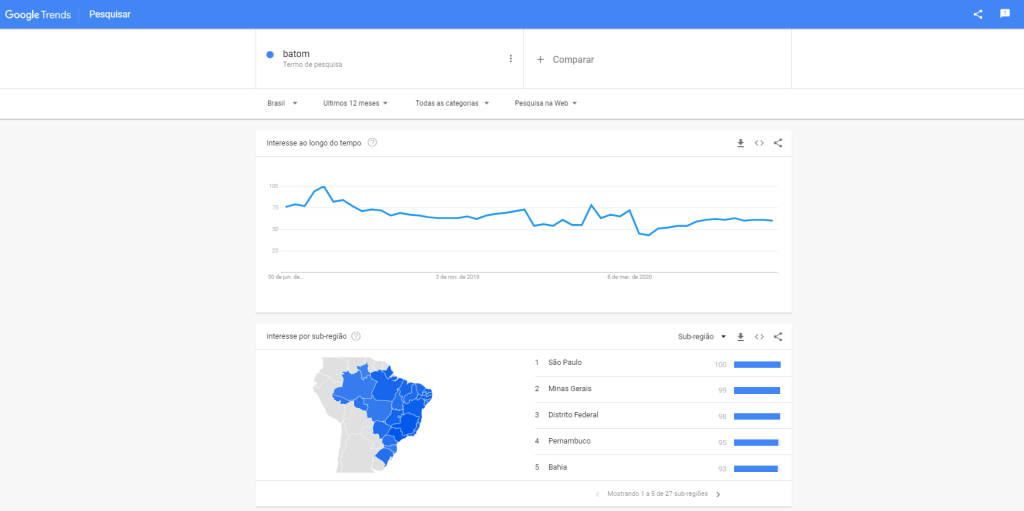Click help icon beside Interesse por sub-região

coord(356,337)
